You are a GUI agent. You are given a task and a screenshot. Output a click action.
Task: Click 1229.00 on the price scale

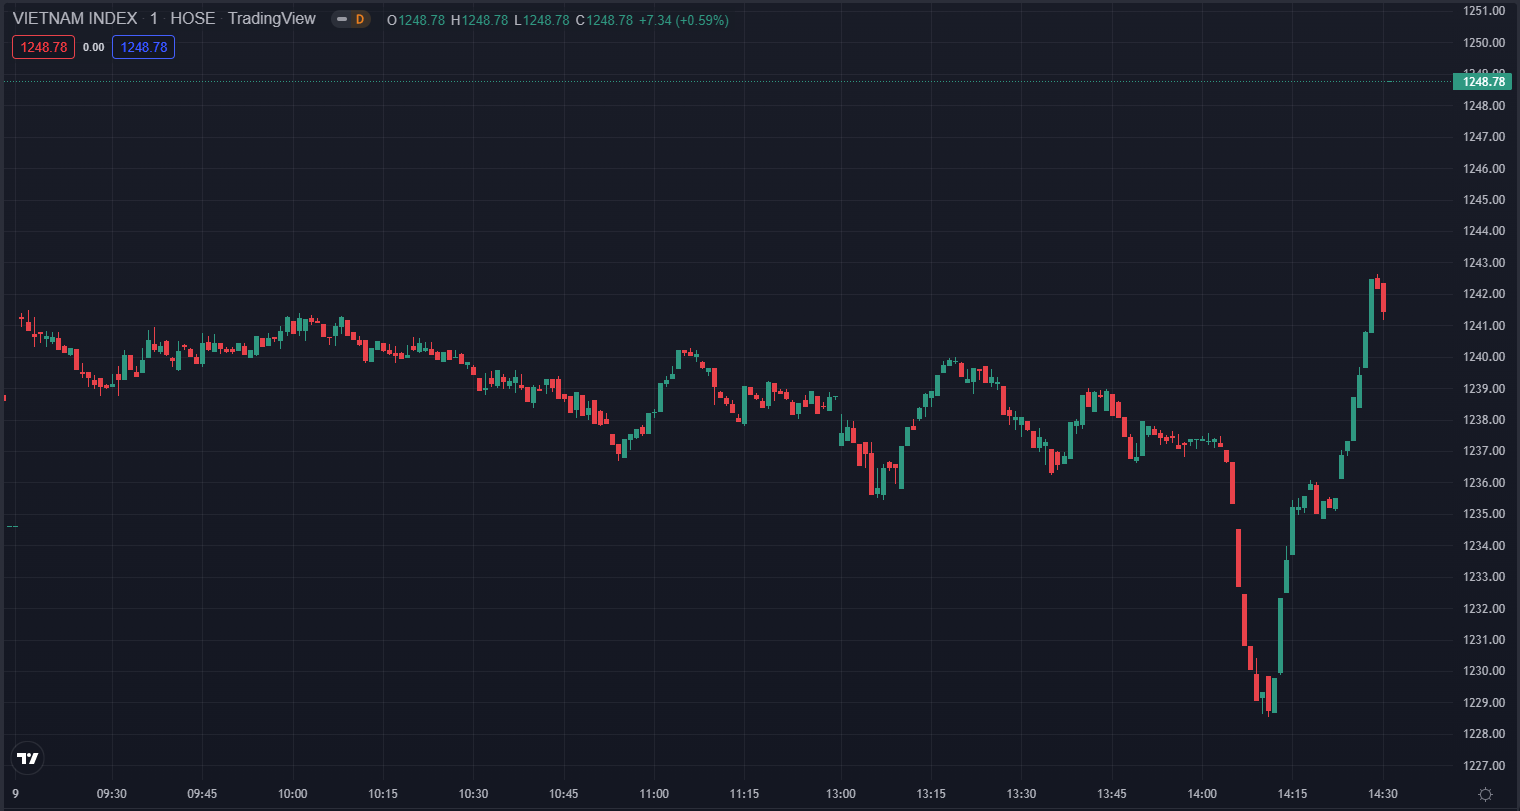[1484, 703]
